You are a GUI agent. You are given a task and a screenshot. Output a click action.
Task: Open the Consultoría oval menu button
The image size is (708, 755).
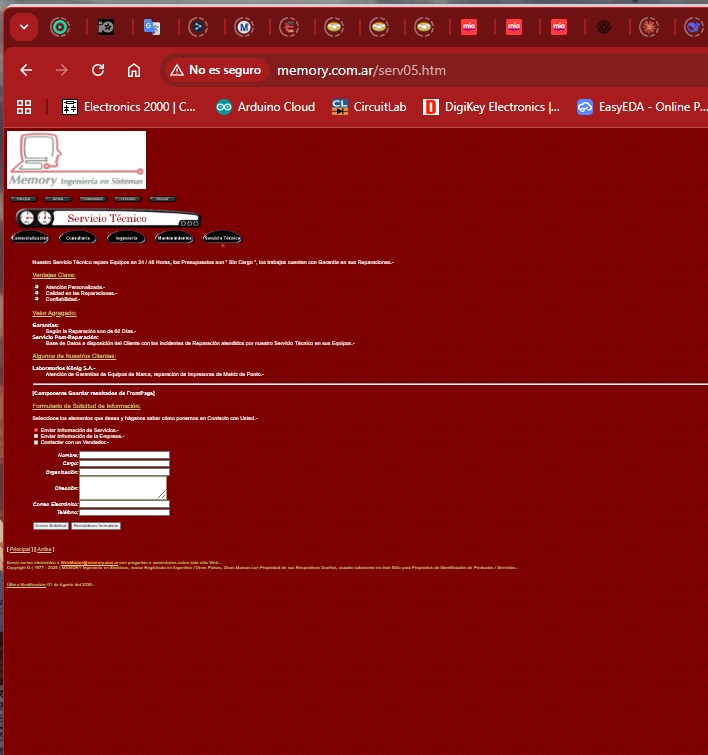tap(78, 238)
